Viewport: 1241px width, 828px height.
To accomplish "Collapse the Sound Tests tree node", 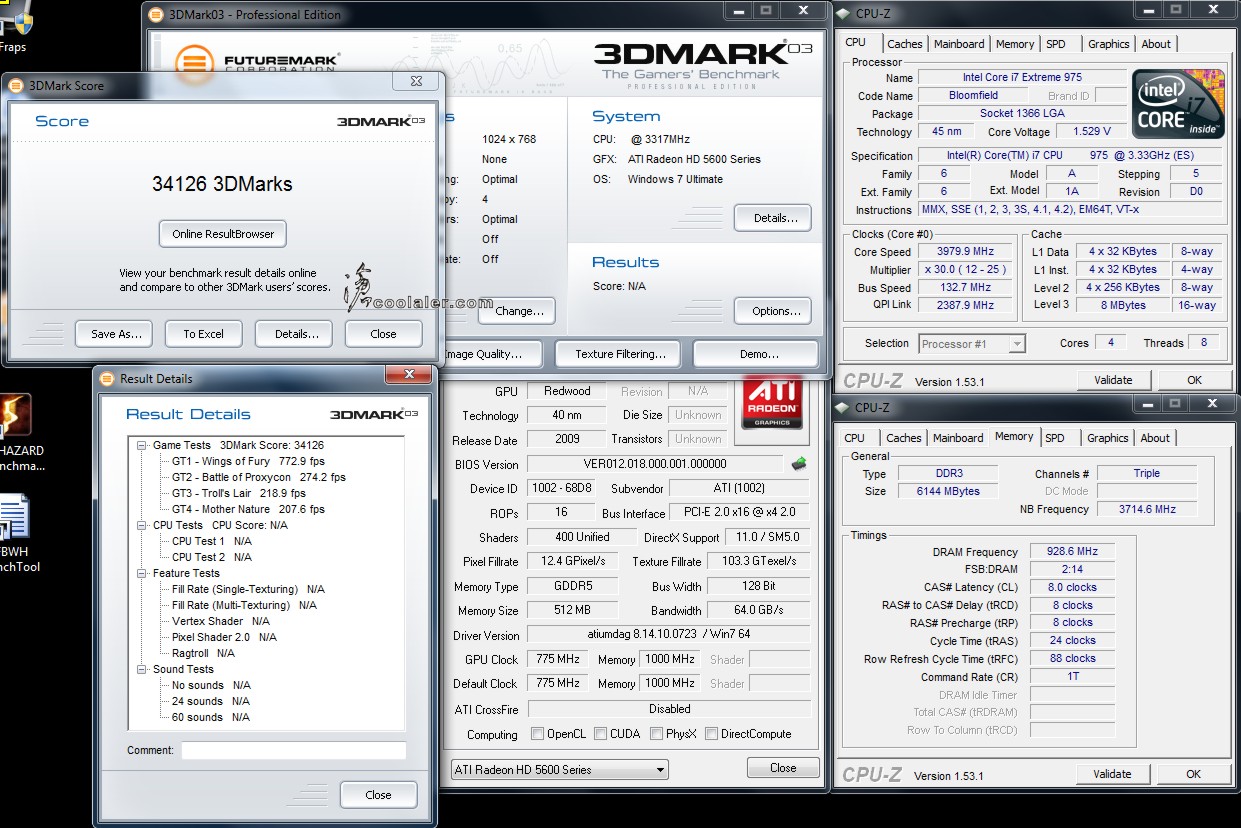I will click(x=142, y=669).
